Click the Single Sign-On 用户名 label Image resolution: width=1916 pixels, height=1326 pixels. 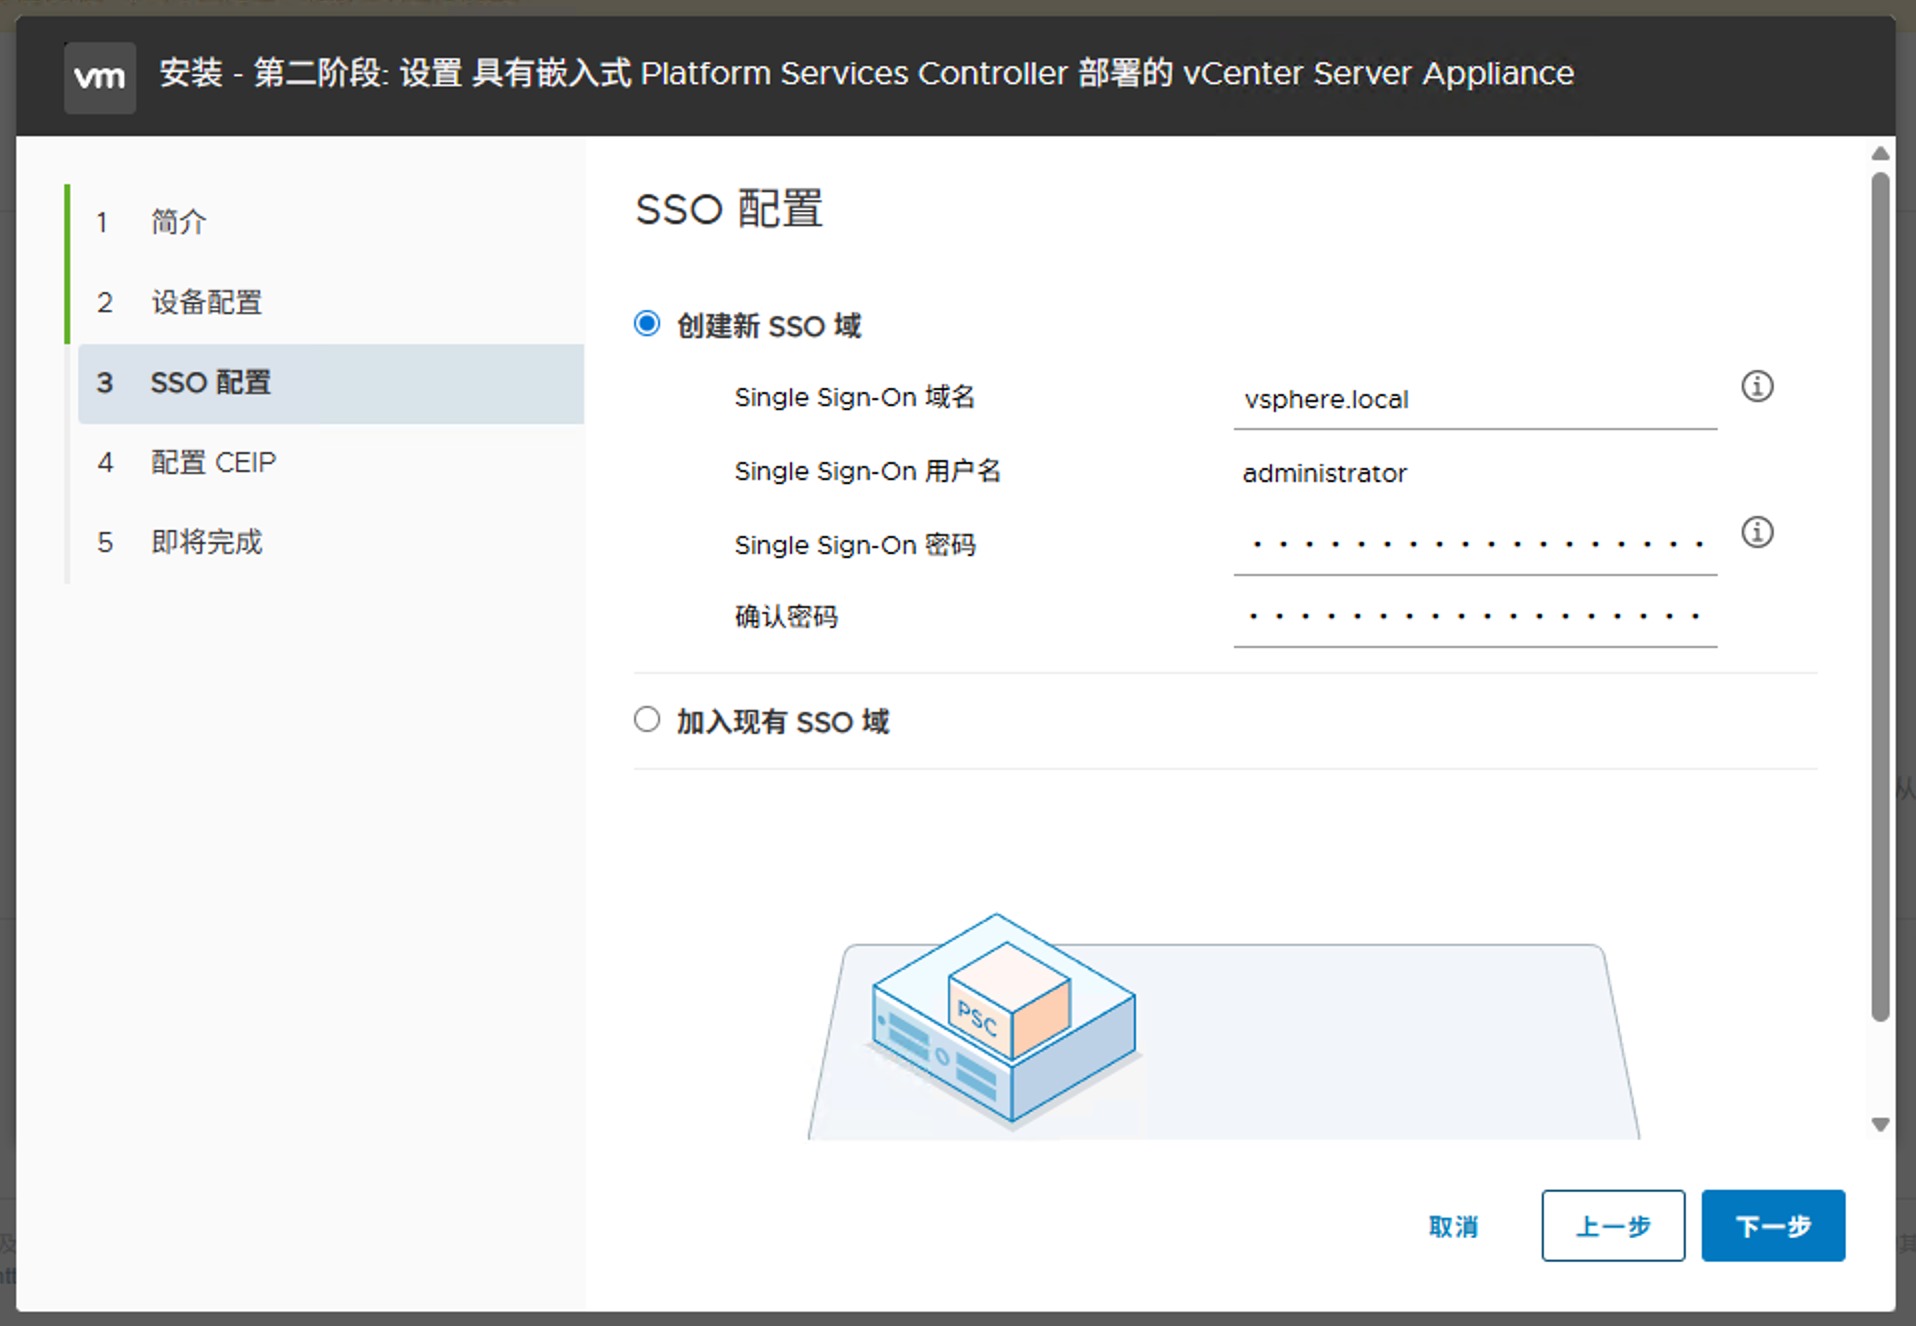tap(867, 471)
